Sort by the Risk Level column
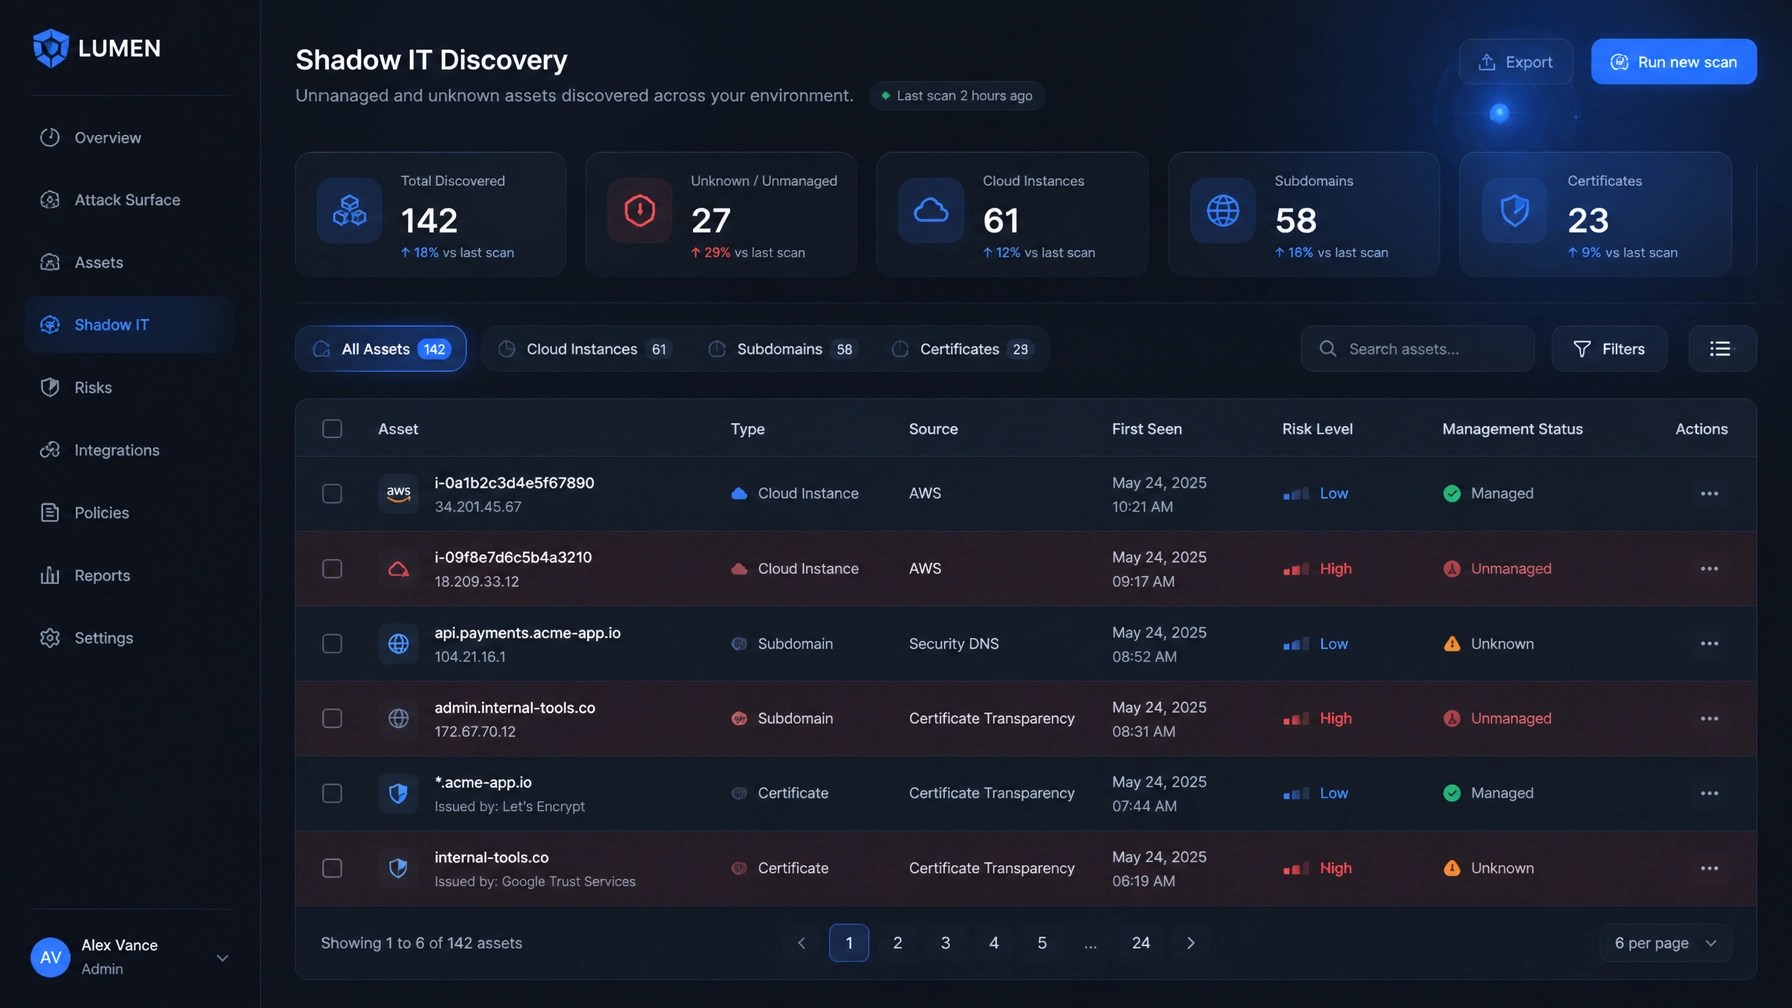This screenshot has height=1008, width=1792. (x=1317, y=429)
